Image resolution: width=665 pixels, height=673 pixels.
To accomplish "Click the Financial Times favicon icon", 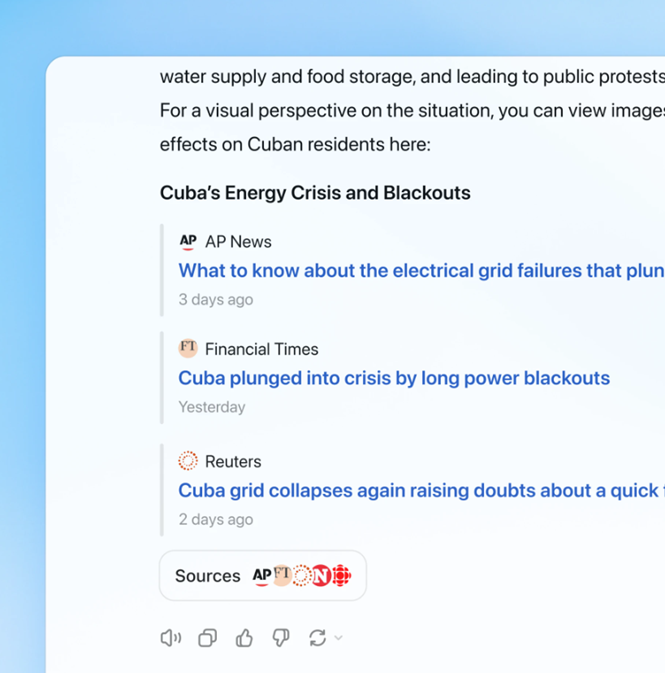I will [188, 348].
